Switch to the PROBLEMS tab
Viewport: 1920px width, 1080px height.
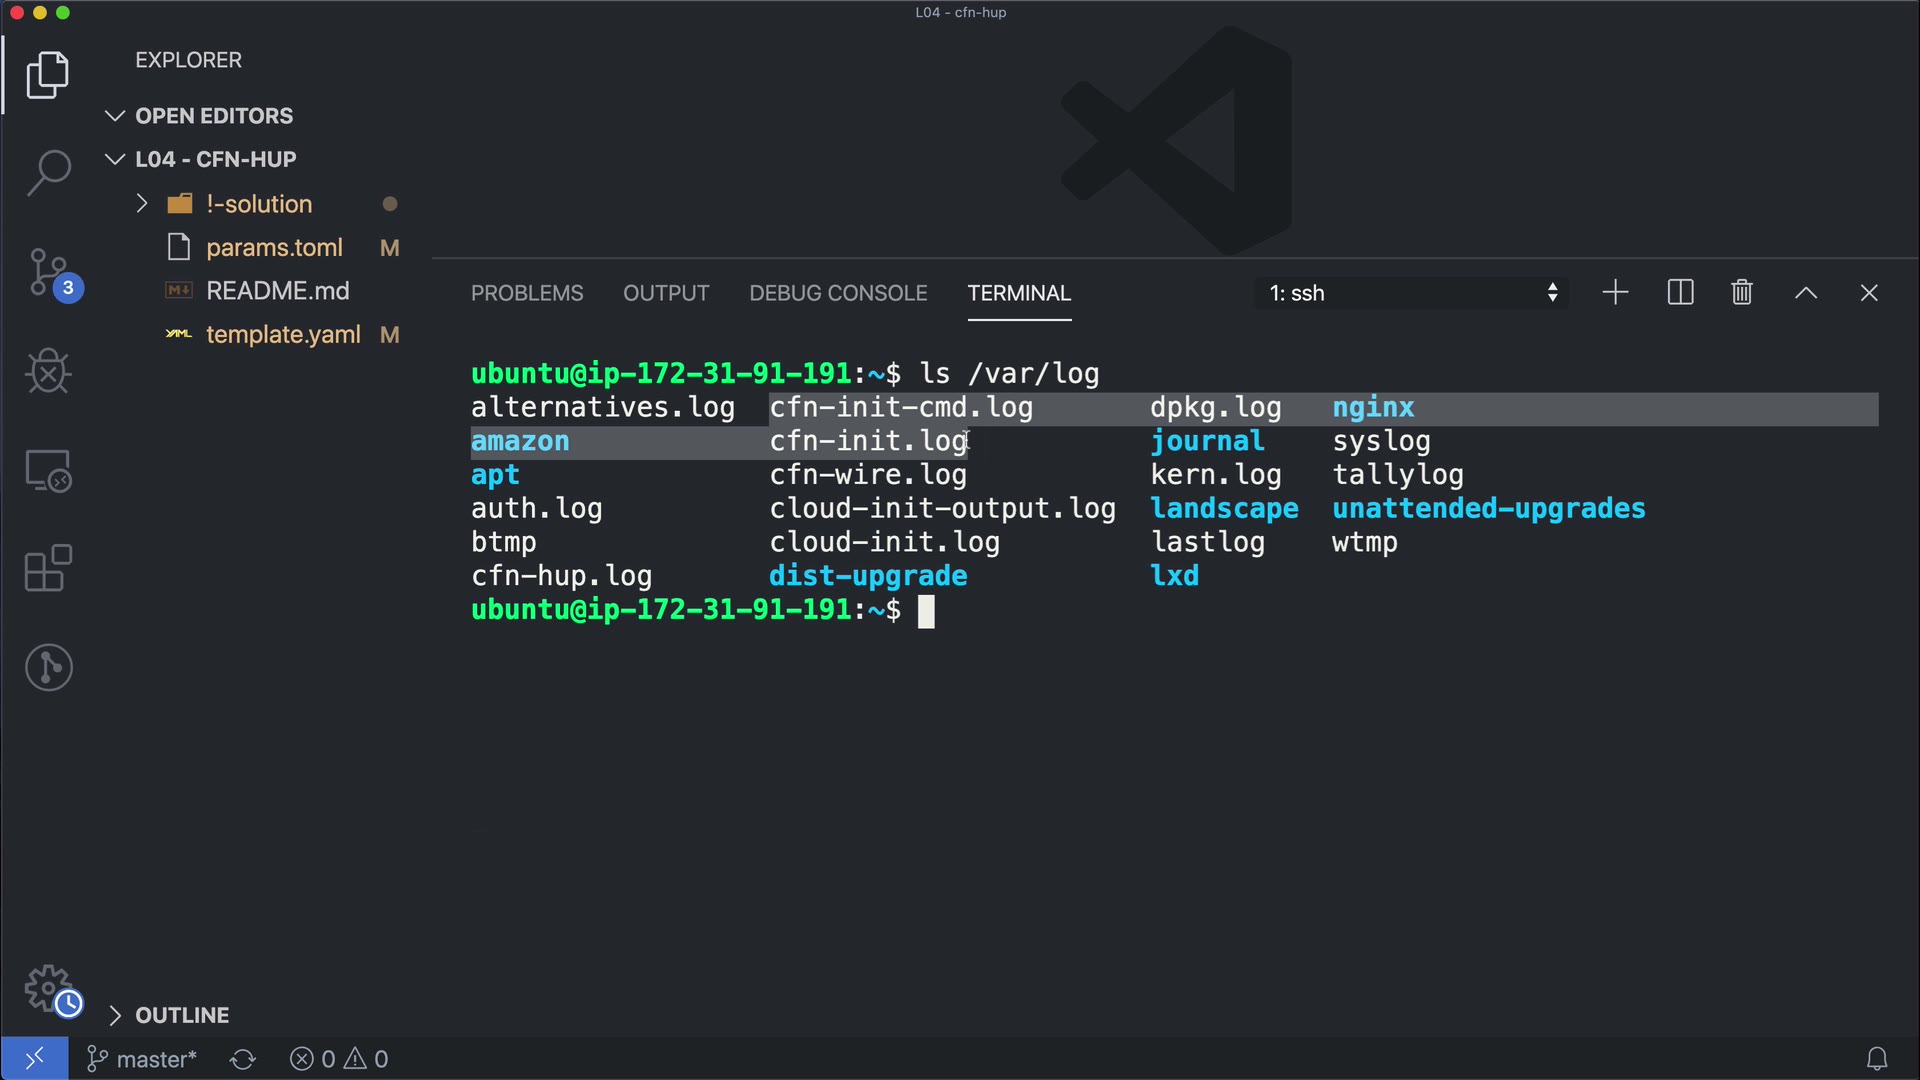(x=527, y=293)
